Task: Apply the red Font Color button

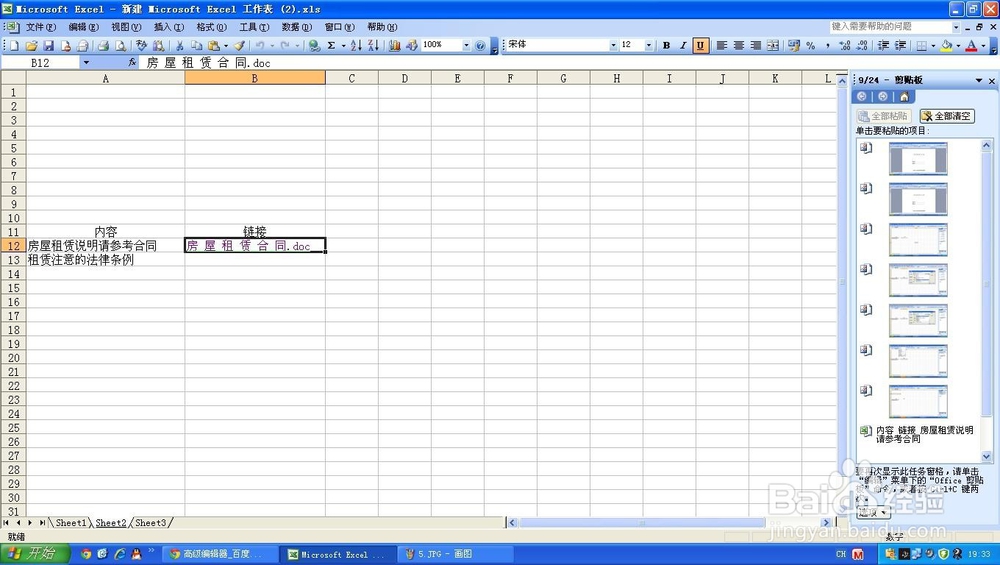Action: pyautogui.click(x=971, y=45)
